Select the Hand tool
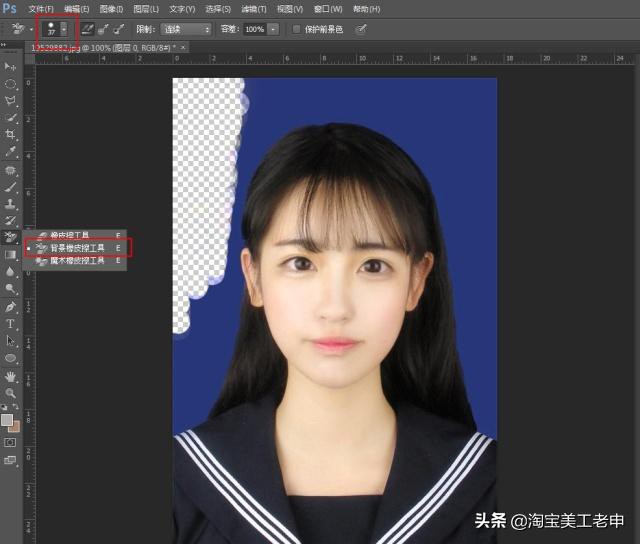 click(x=11, y=376)
